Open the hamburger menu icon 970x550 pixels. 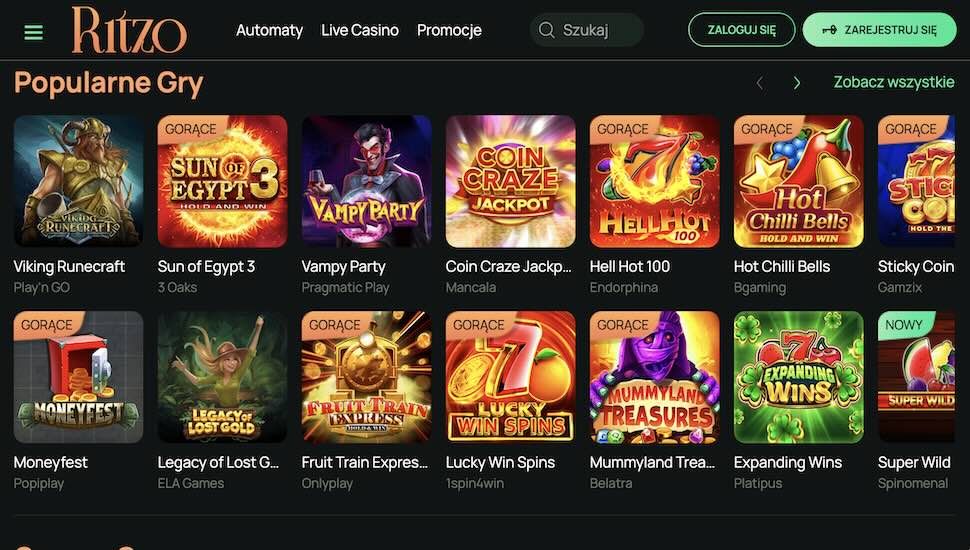[33, 31]
